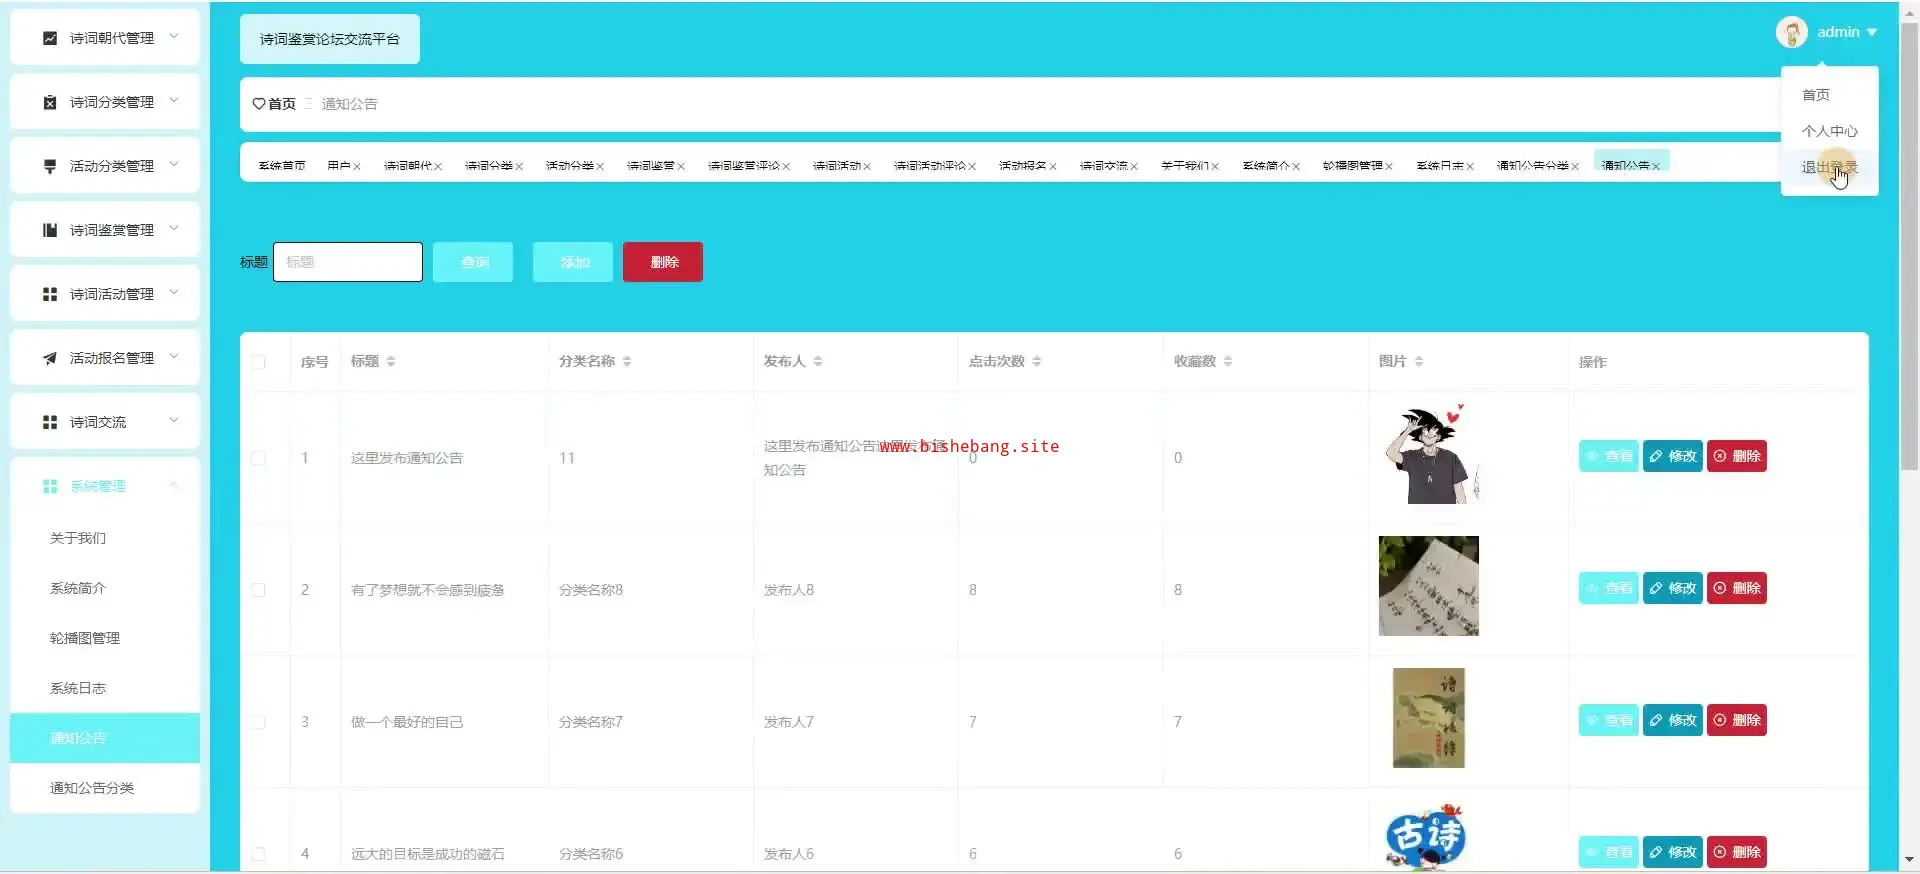The image size is (1920, 874).
Task: Collapse the 系统管理 sidebar section
Action: 174,486
